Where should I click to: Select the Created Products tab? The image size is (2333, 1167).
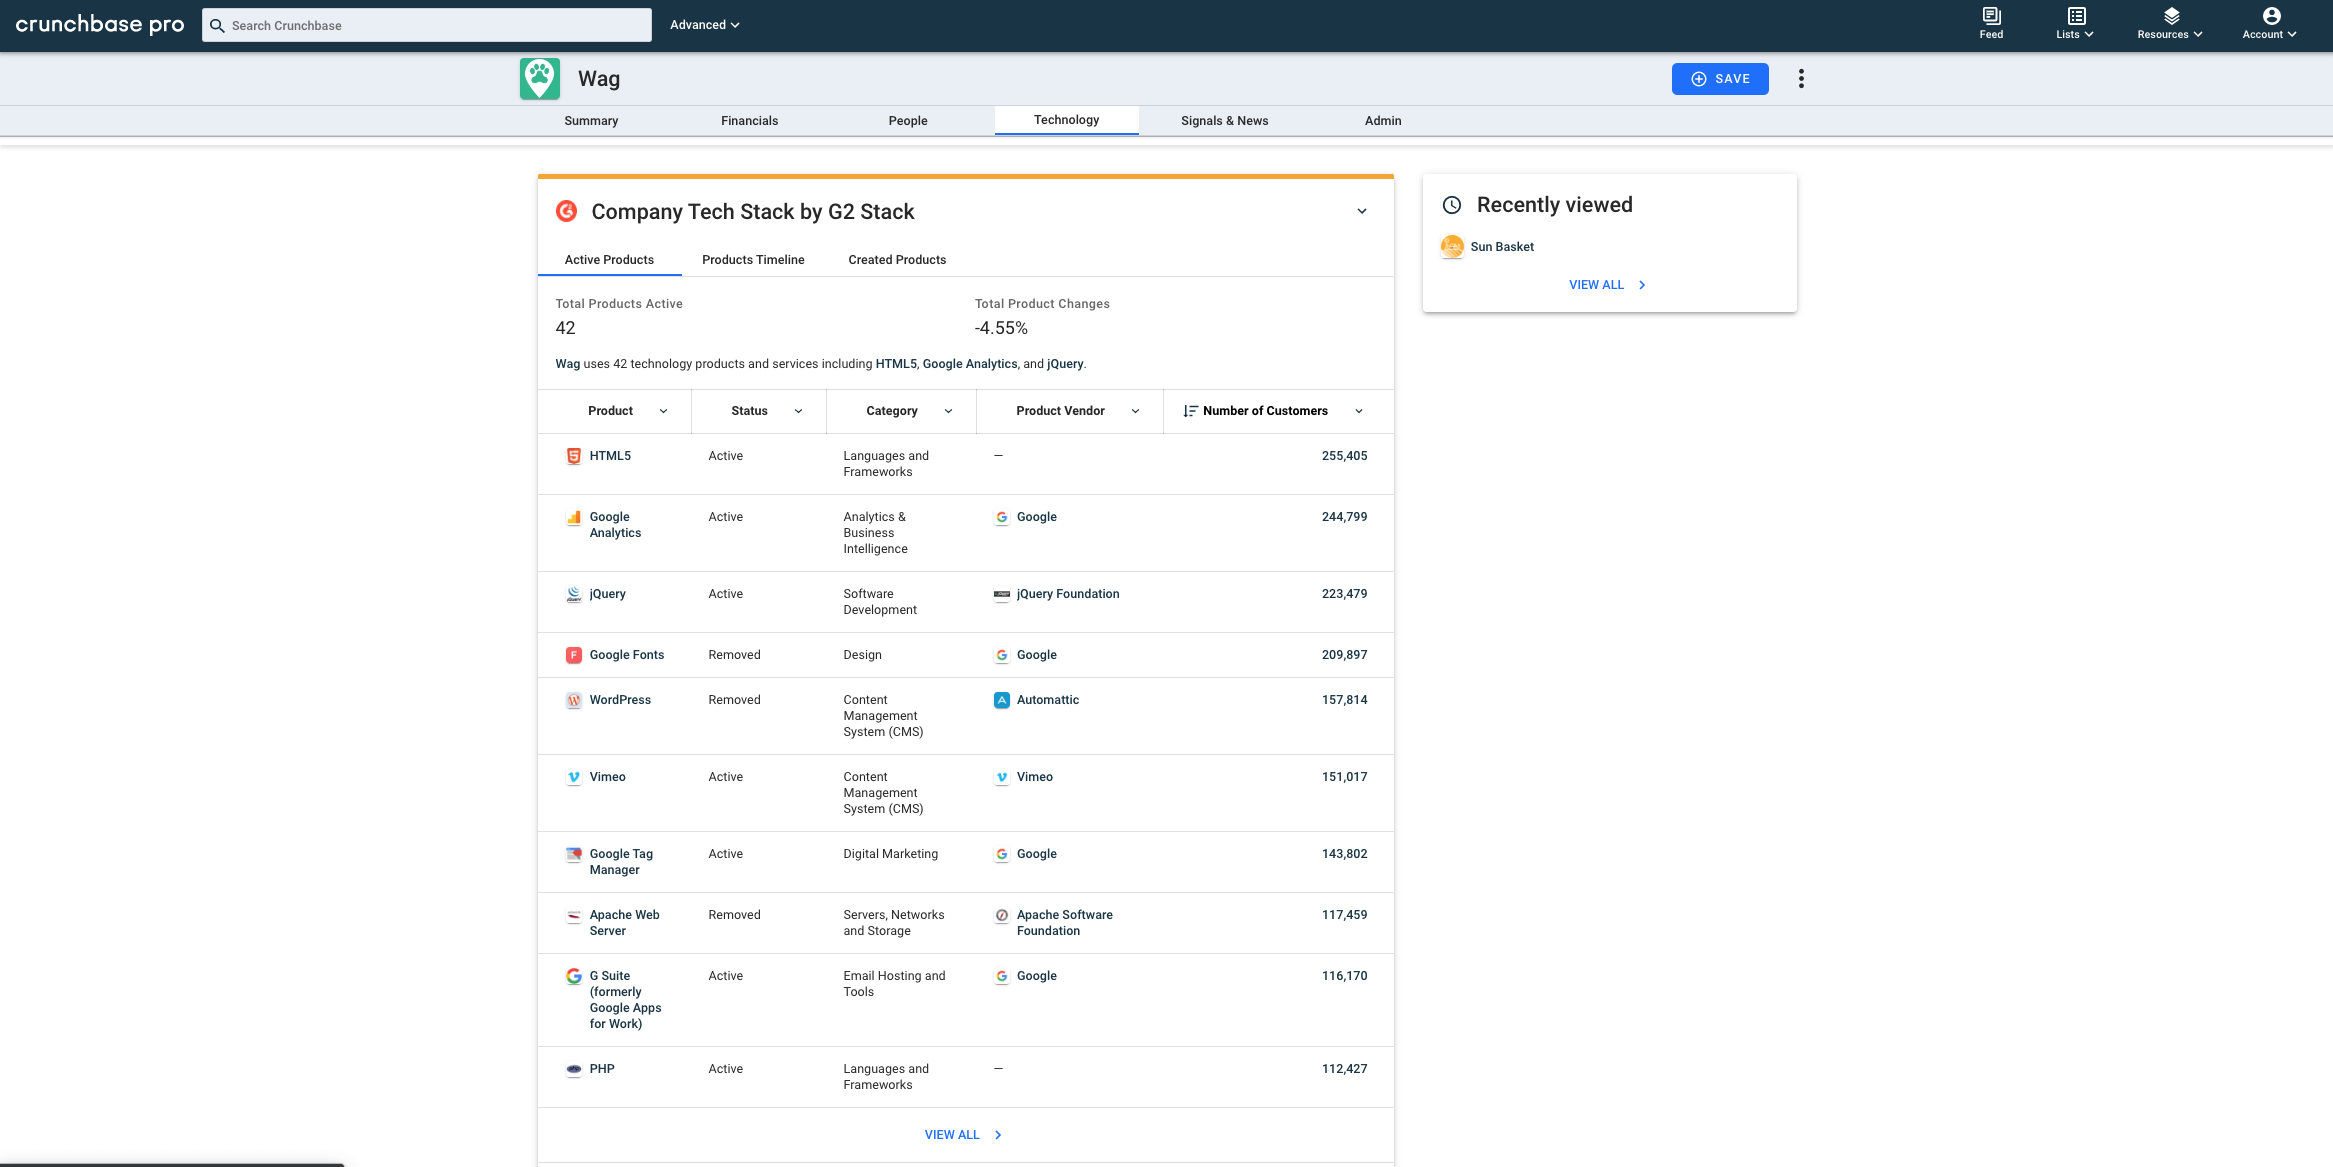(x=897, y=260)
